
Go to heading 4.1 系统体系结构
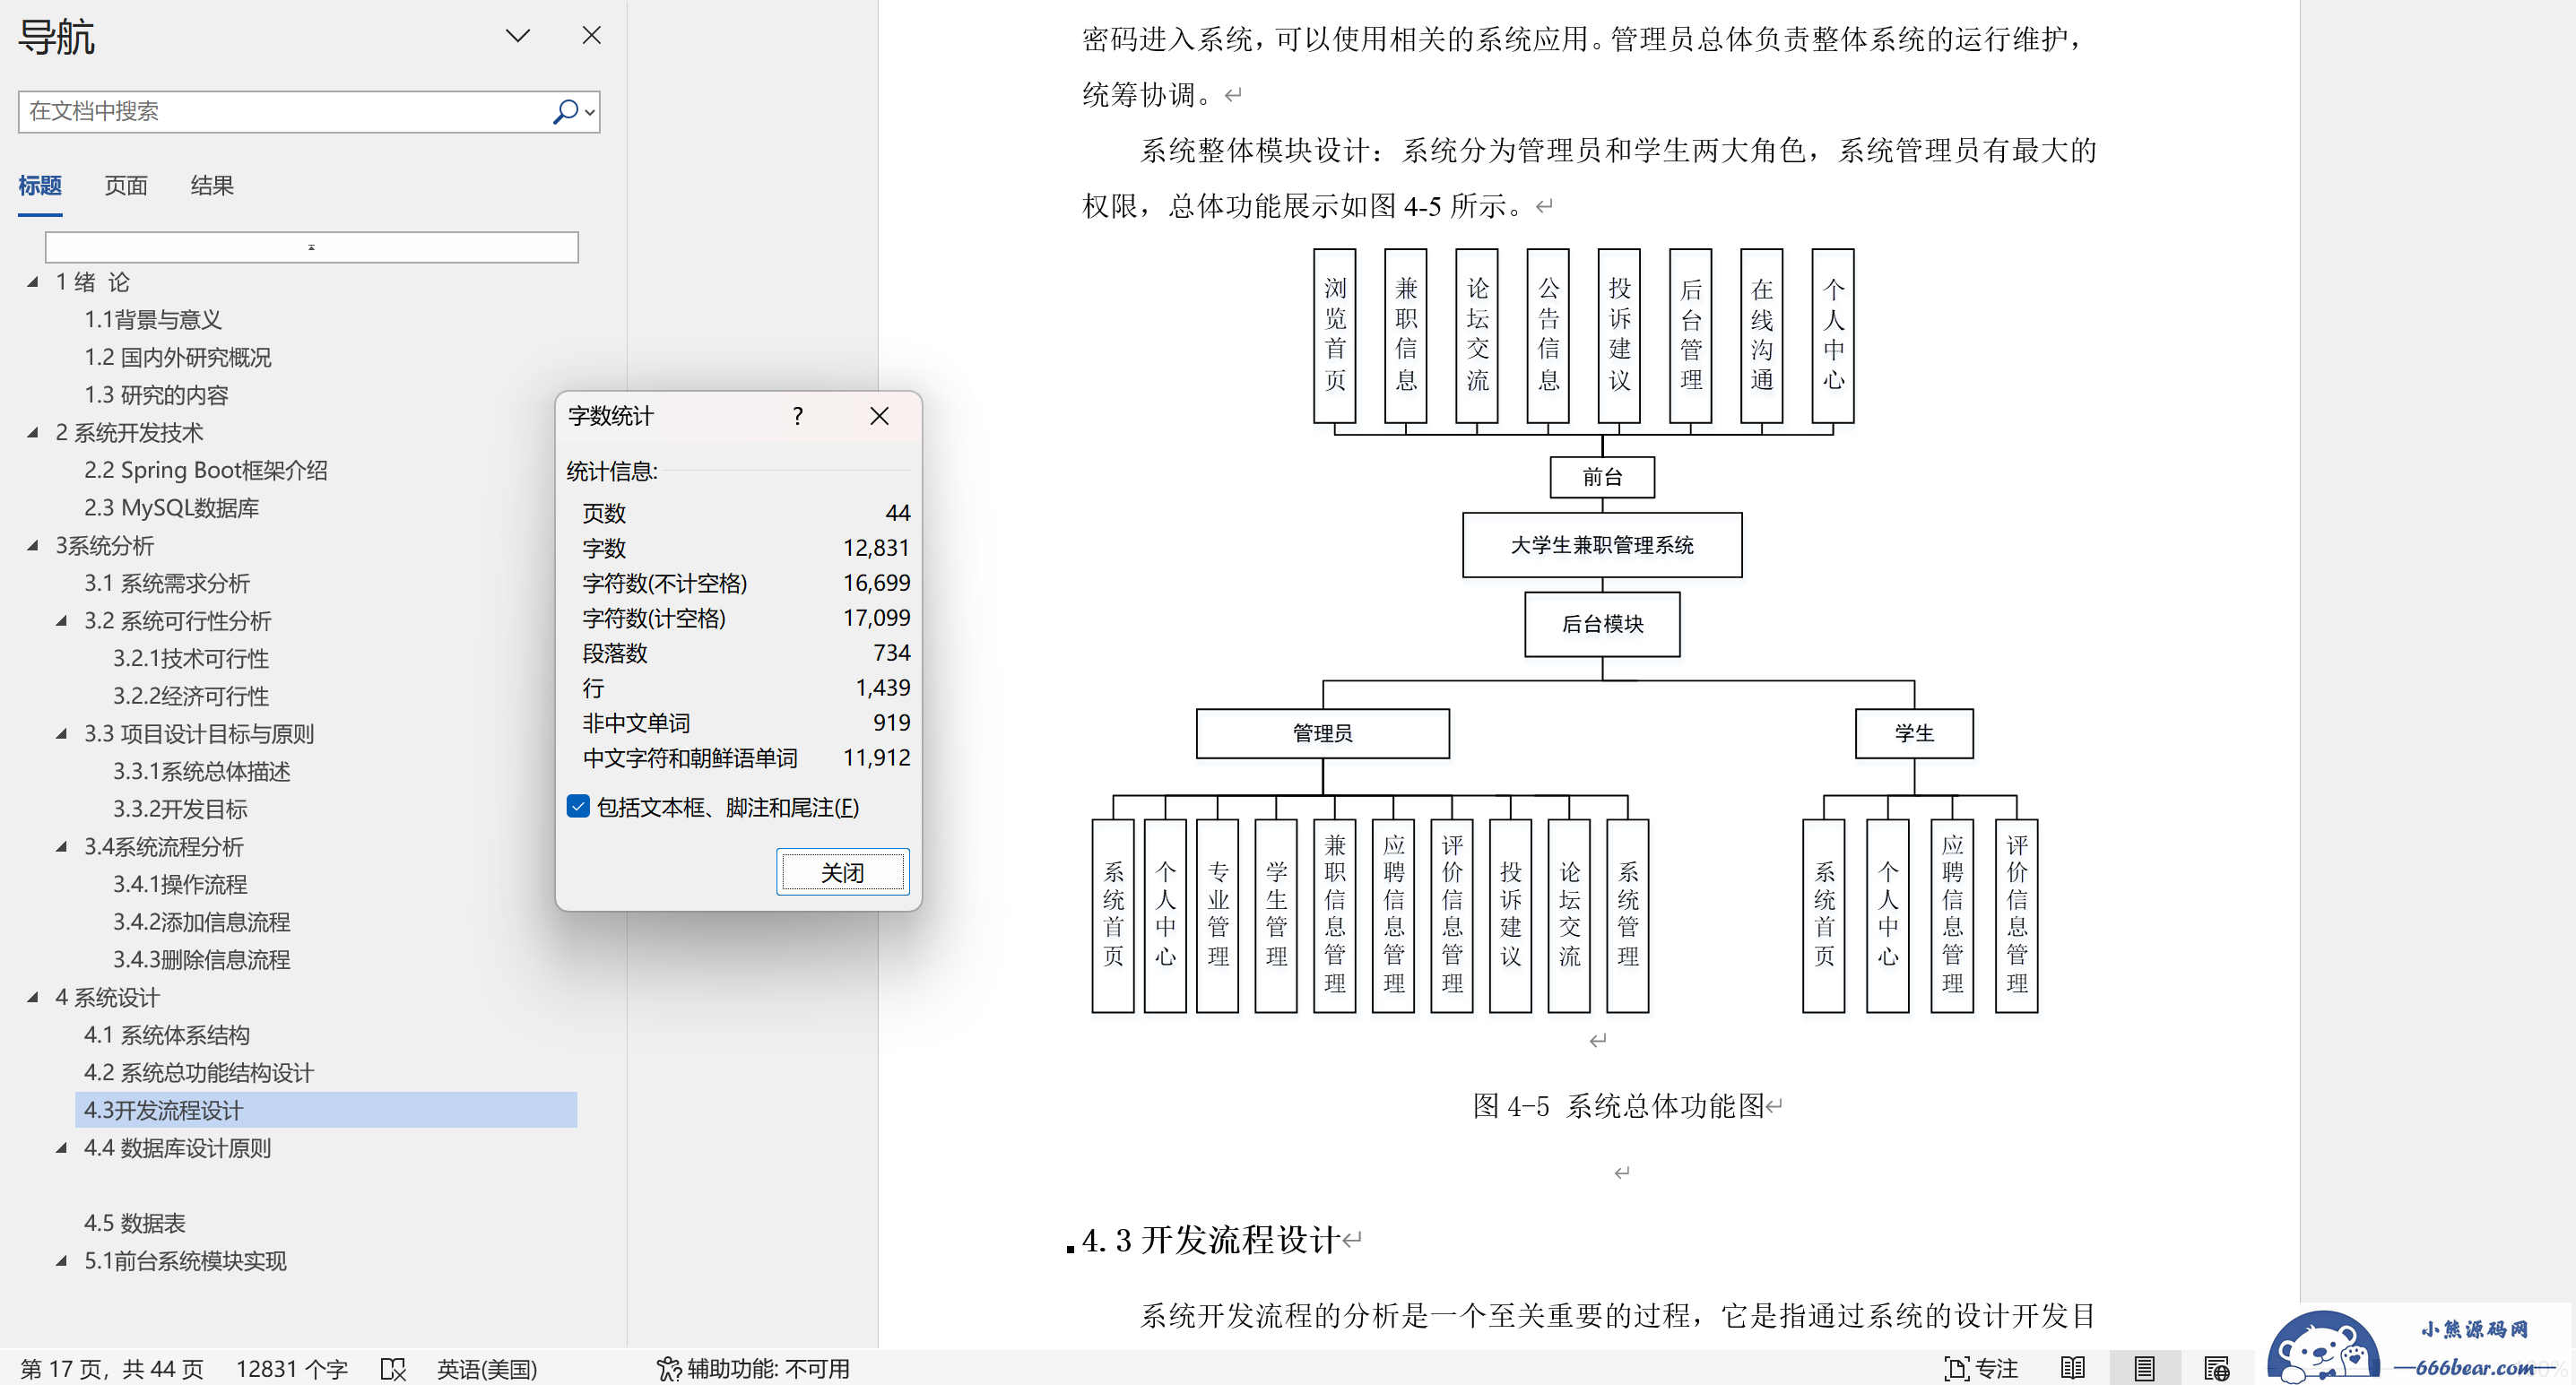(x=167, y=1035)
